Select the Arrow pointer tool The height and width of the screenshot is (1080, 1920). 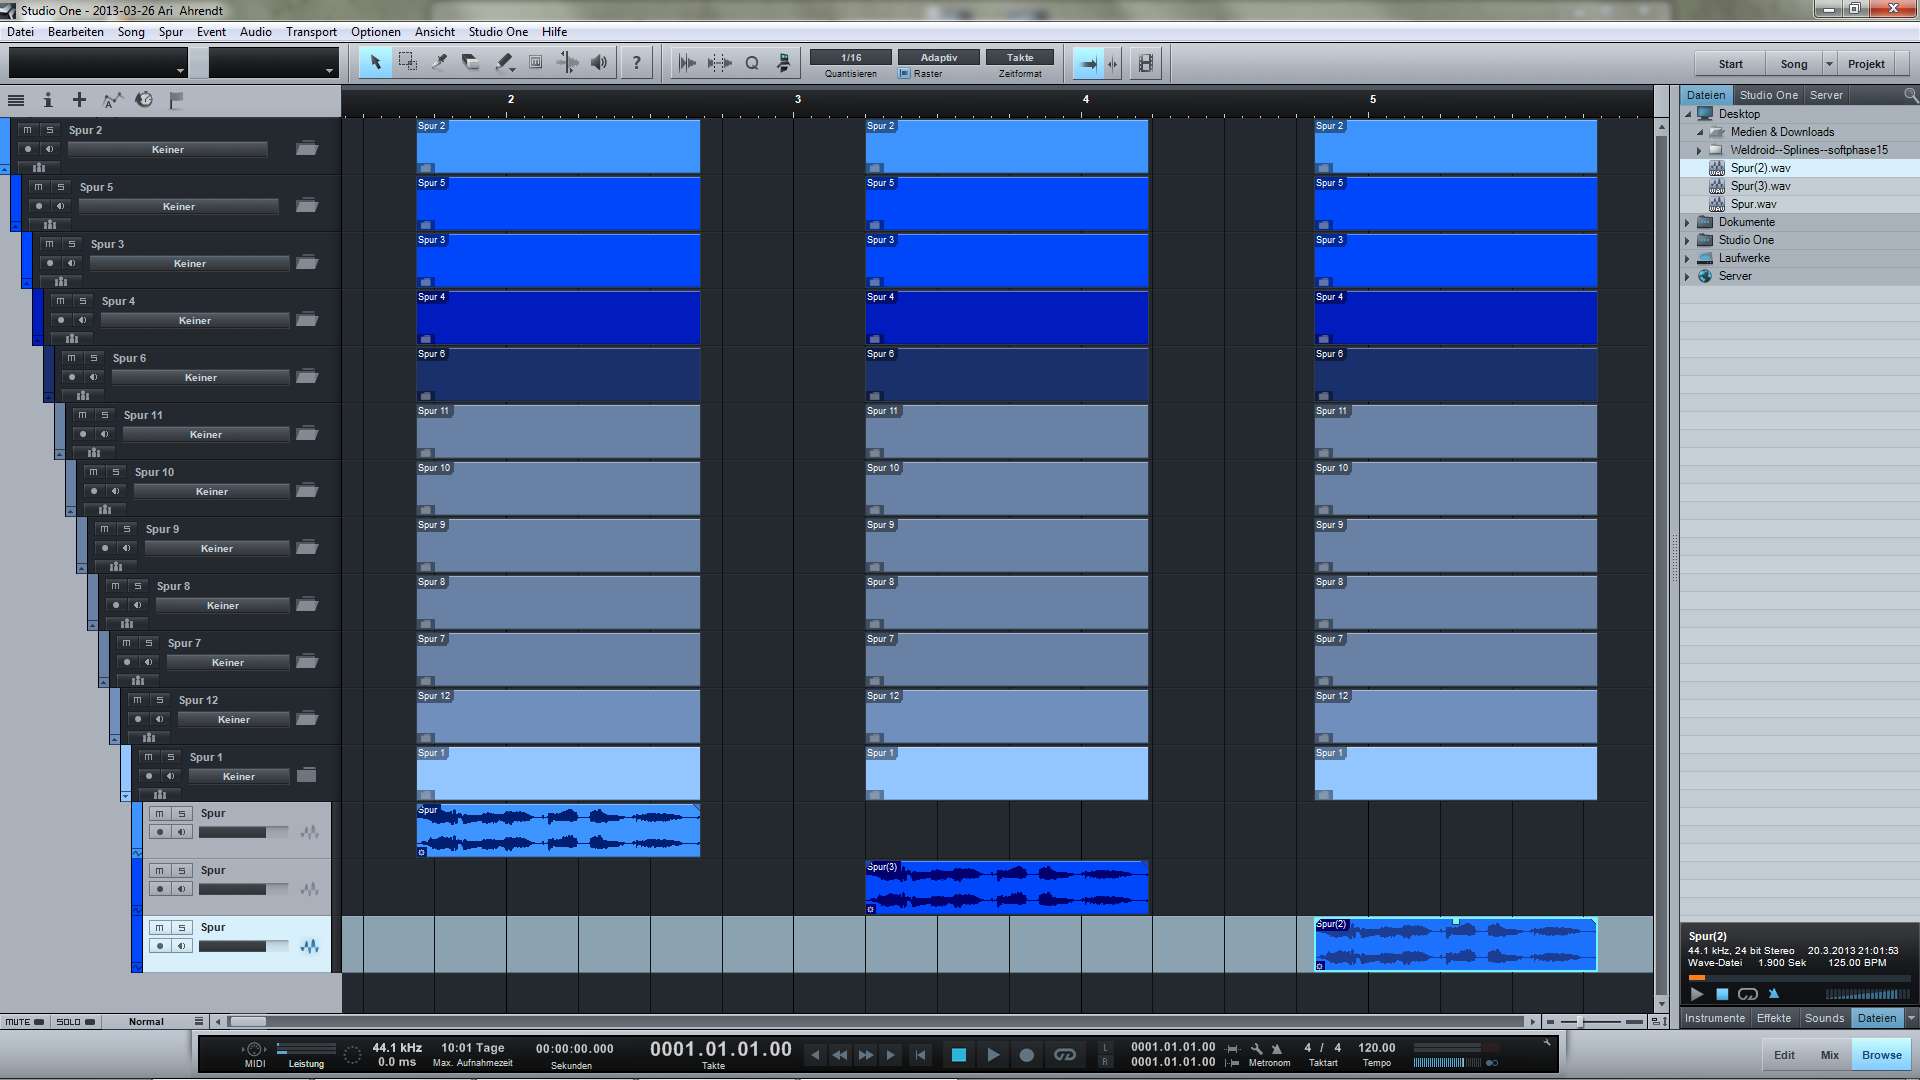click(375, 63)
